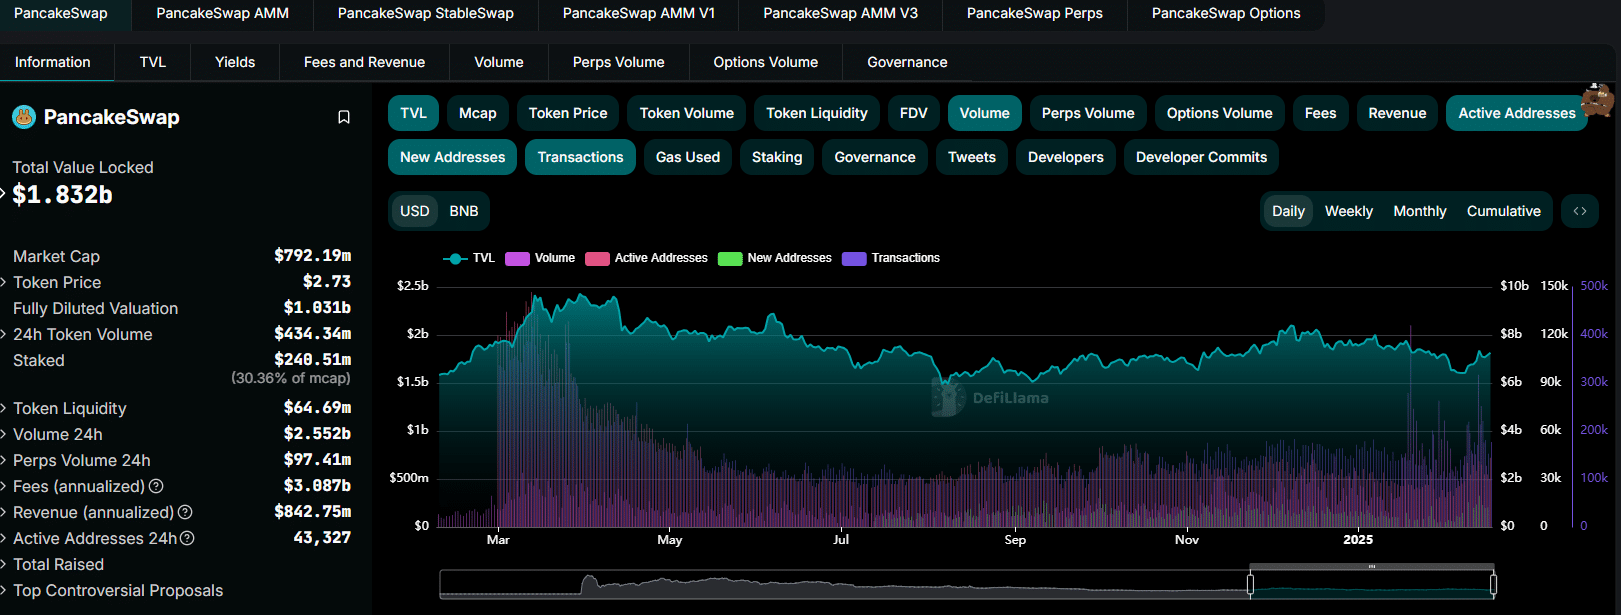
Task: Open the PancakeSwap AMM V3 tab
Action: pos(840,13)
